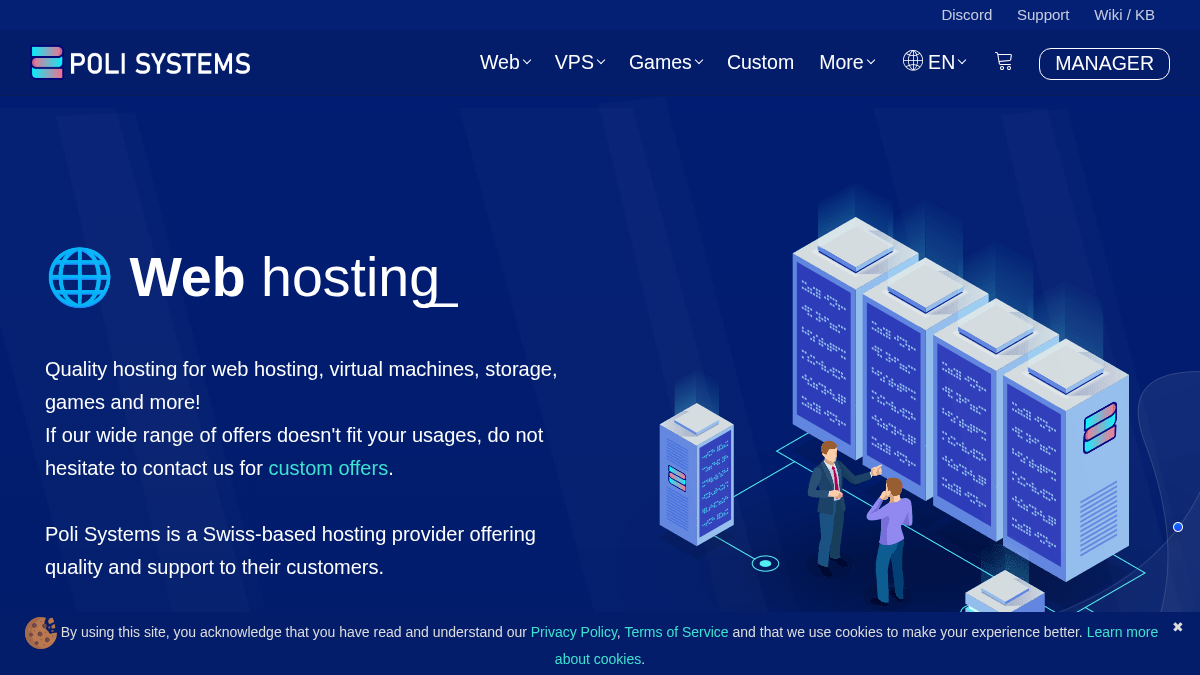Open the Privacy Policy link
The image size is (1200, 675).
click(x=574, y=632)
